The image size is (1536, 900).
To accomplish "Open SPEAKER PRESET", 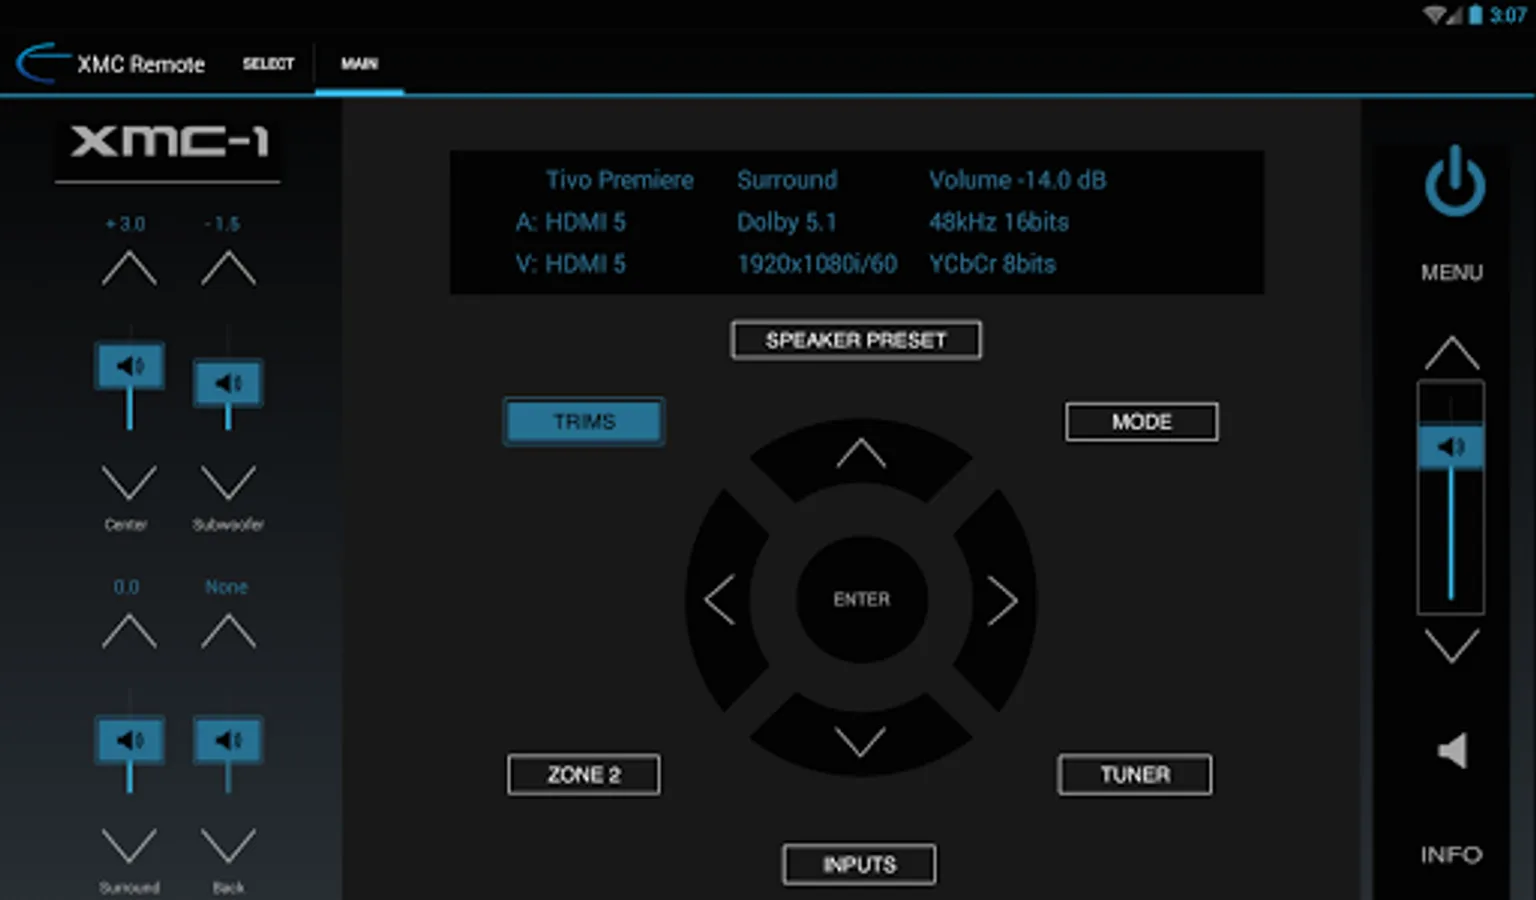I will pyautogui.click(x=856, y=340).
